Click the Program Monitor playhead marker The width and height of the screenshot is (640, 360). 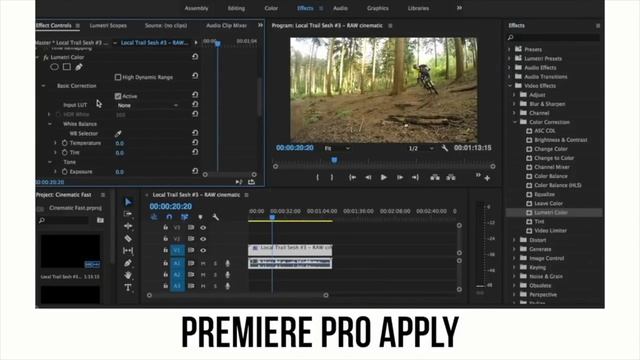coord(334,160)
